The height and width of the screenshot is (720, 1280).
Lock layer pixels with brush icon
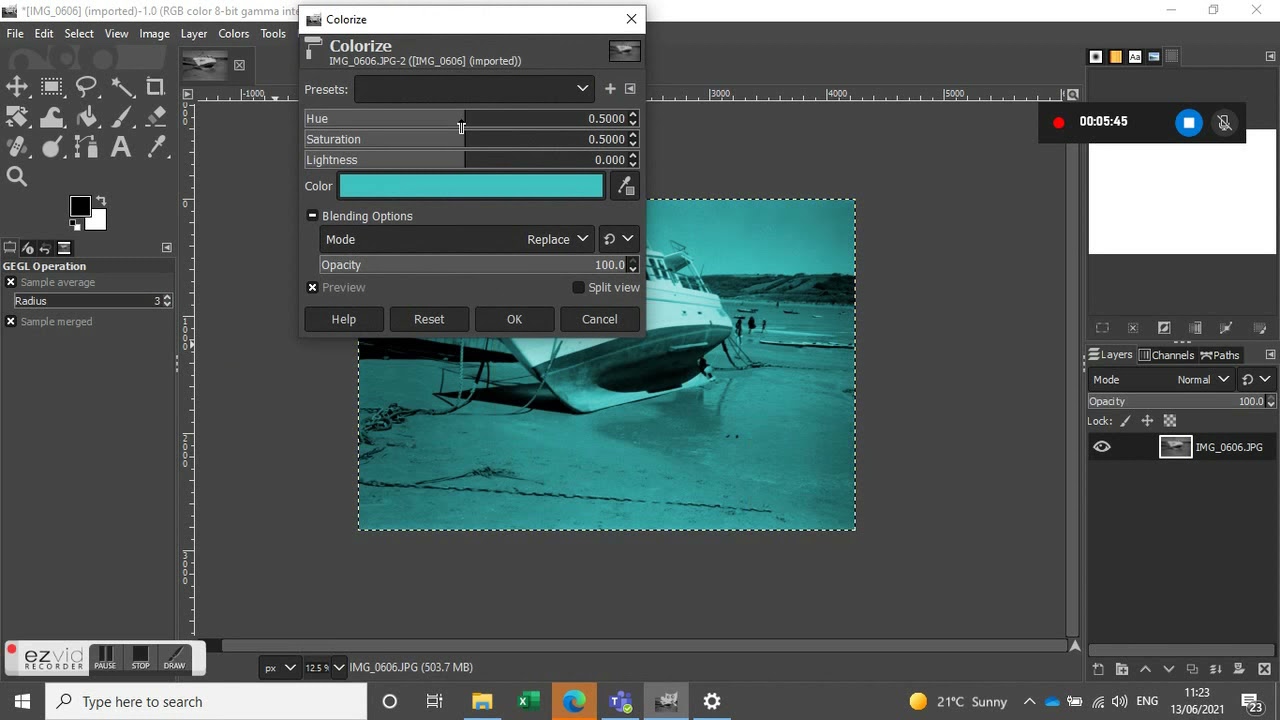pos(1125,421)
